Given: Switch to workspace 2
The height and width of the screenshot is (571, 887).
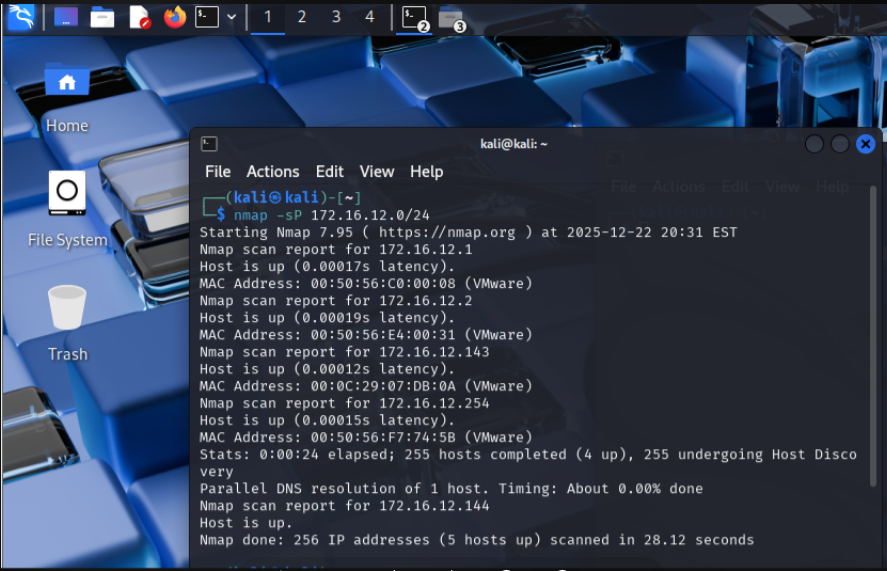Looking at the screenshot, I should [x=302, y=17].
